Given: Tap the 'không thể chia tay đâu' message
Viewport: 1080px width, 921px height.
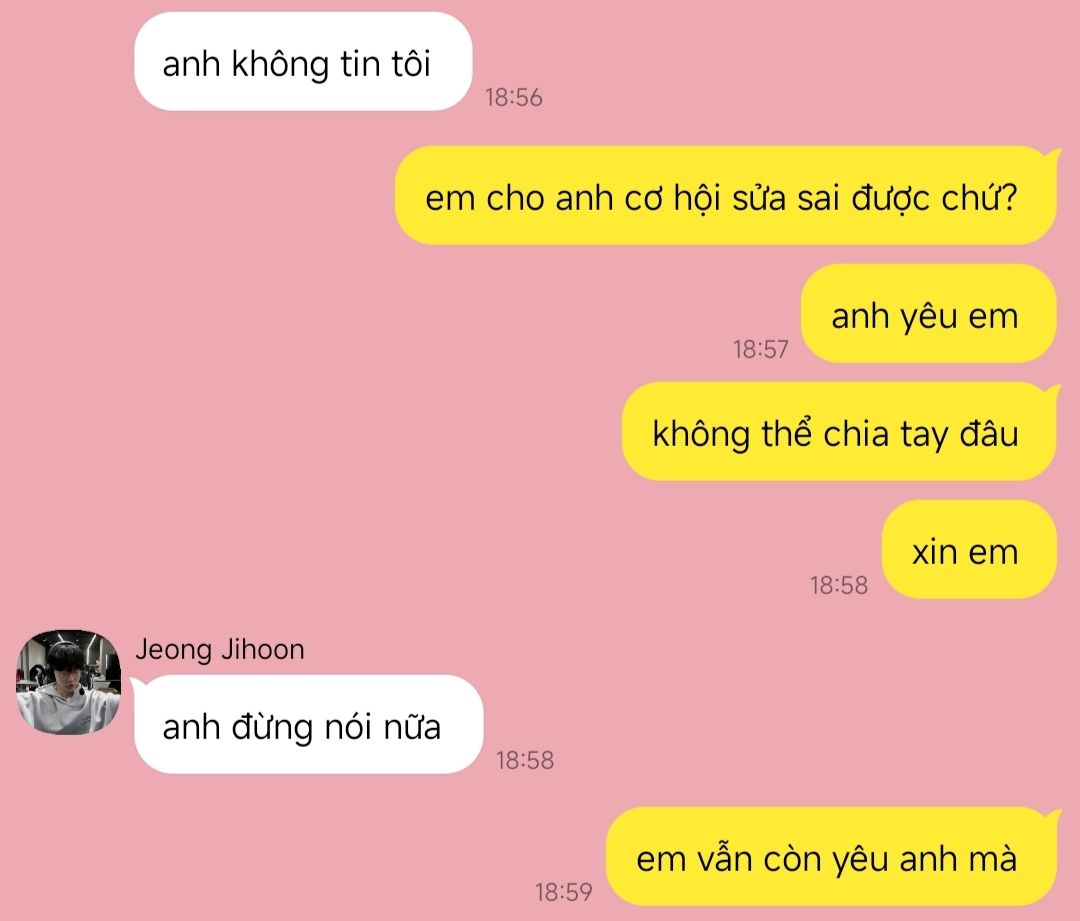Looking at the screenshot, I should (x=839, y=431).
